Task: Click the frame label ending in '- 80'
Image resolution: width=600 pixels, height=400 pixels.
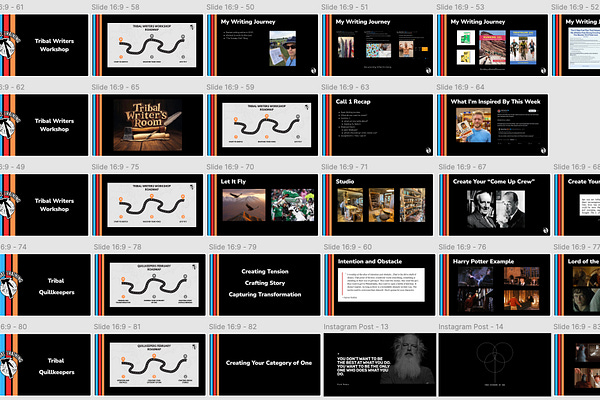Action: click(13, 327)
